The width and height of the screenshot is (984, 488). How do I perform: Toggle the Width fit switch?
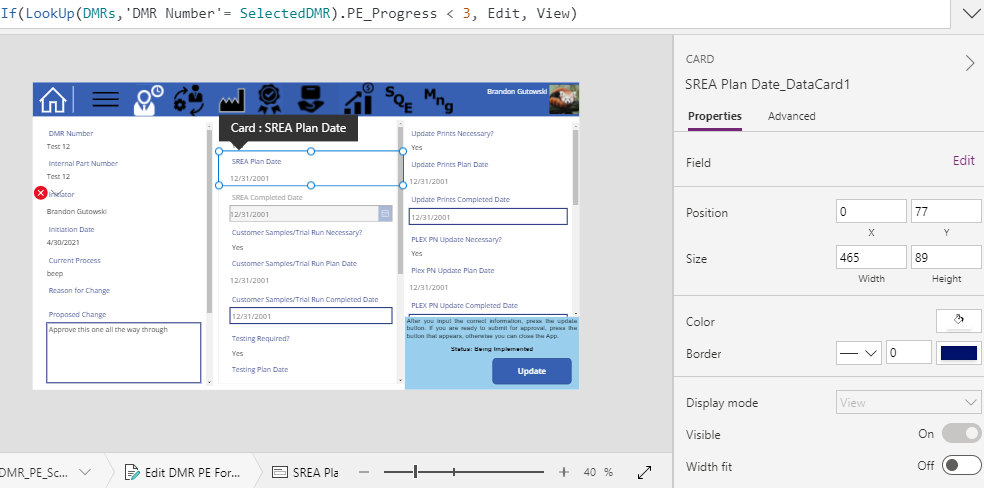click(x=961, y=466)
